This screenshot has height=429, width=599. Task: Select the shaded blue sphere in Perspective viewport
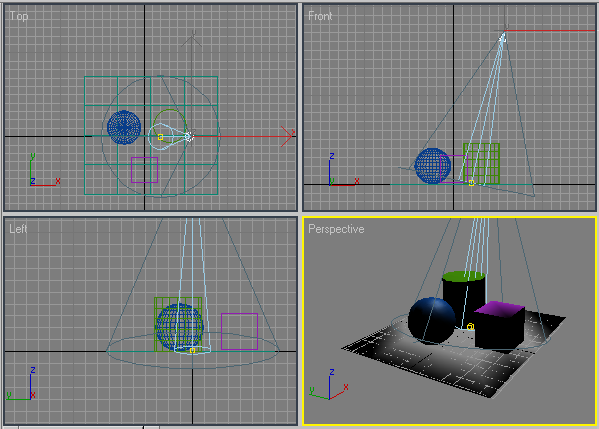432,320
